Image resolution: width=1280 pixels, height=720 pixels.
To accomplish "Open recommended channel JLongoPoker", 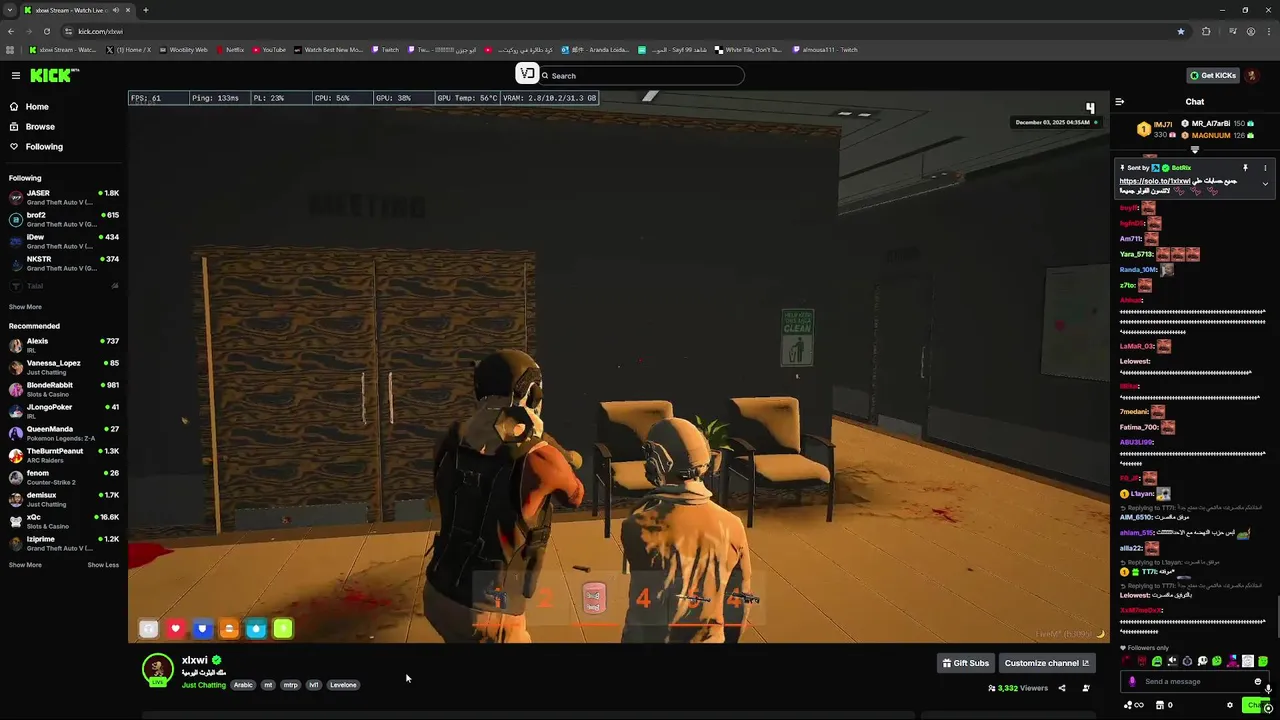I will (64, 411).
